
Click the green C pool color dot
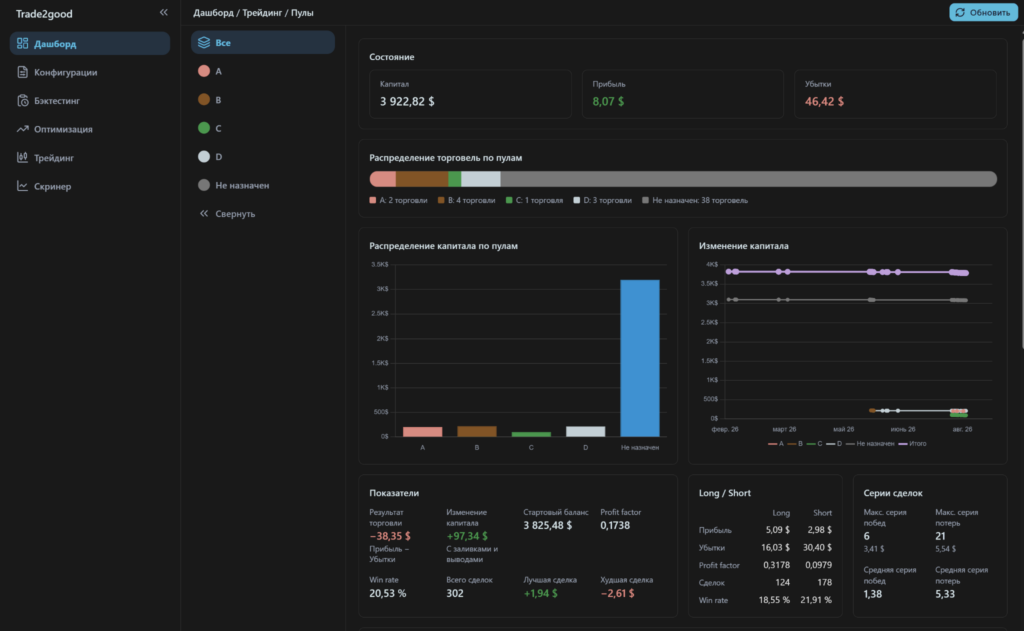click(x=204, y=128)
